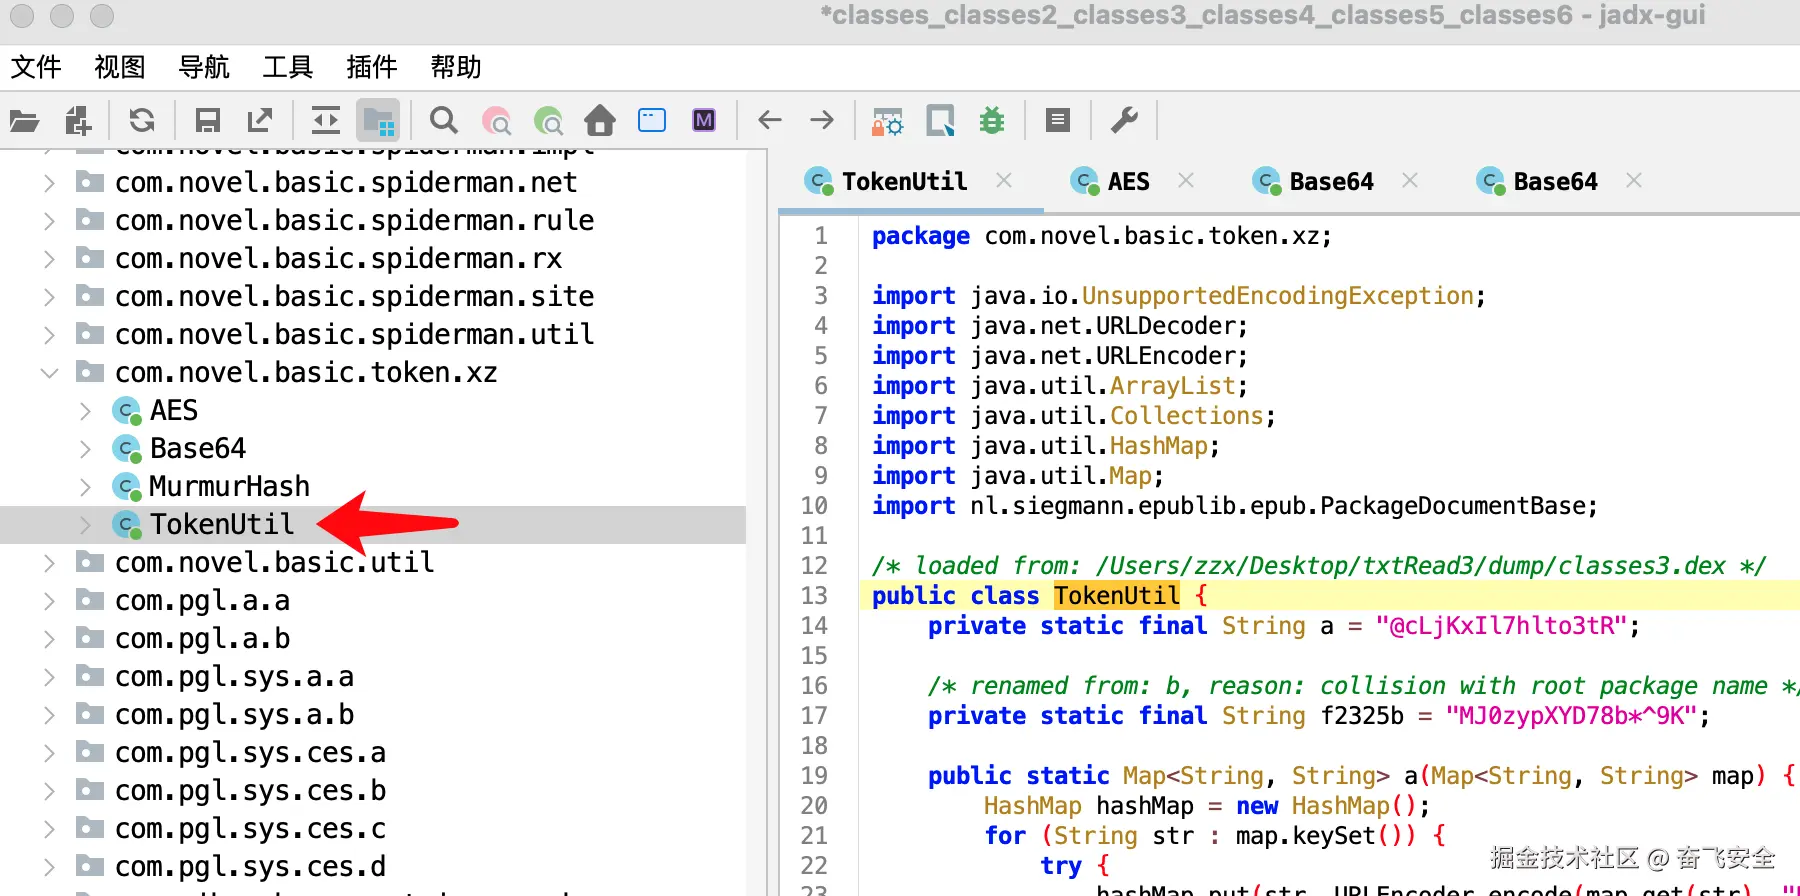This screenshot has width=1800, height=896.
Task: Open the 导航 menu
Action: (203, 67)
